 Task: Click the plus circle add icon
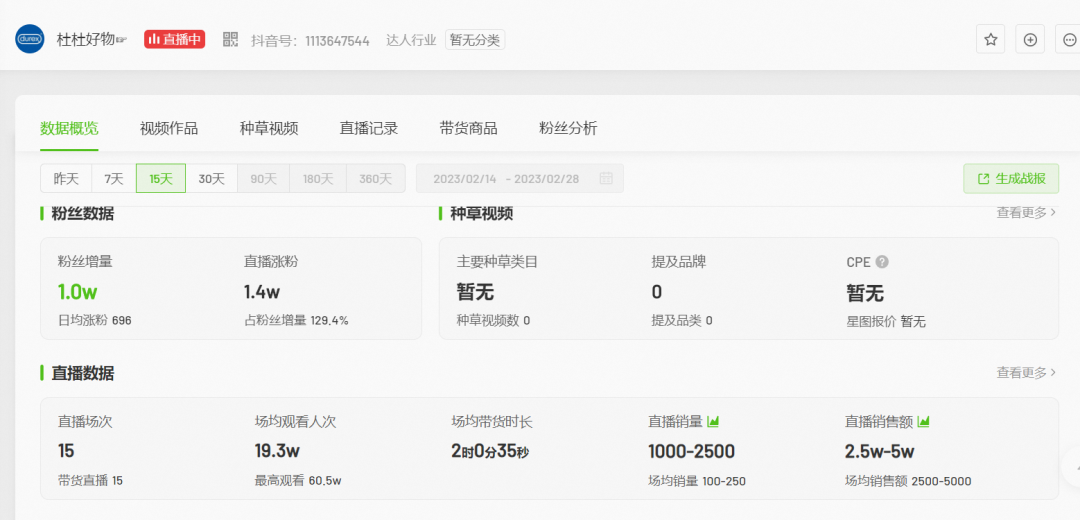[1030, 40]
